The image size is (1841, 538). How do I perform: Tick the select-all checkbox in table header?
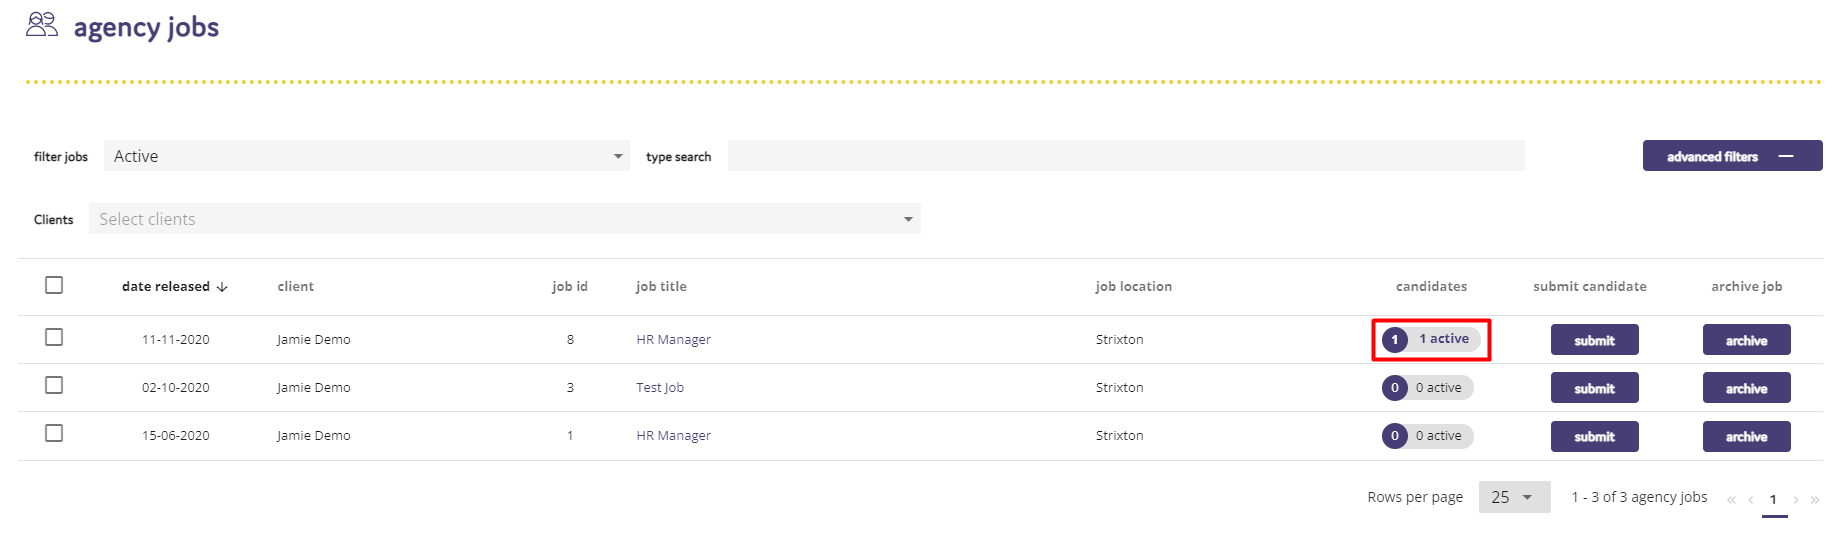tap(54, 285)
